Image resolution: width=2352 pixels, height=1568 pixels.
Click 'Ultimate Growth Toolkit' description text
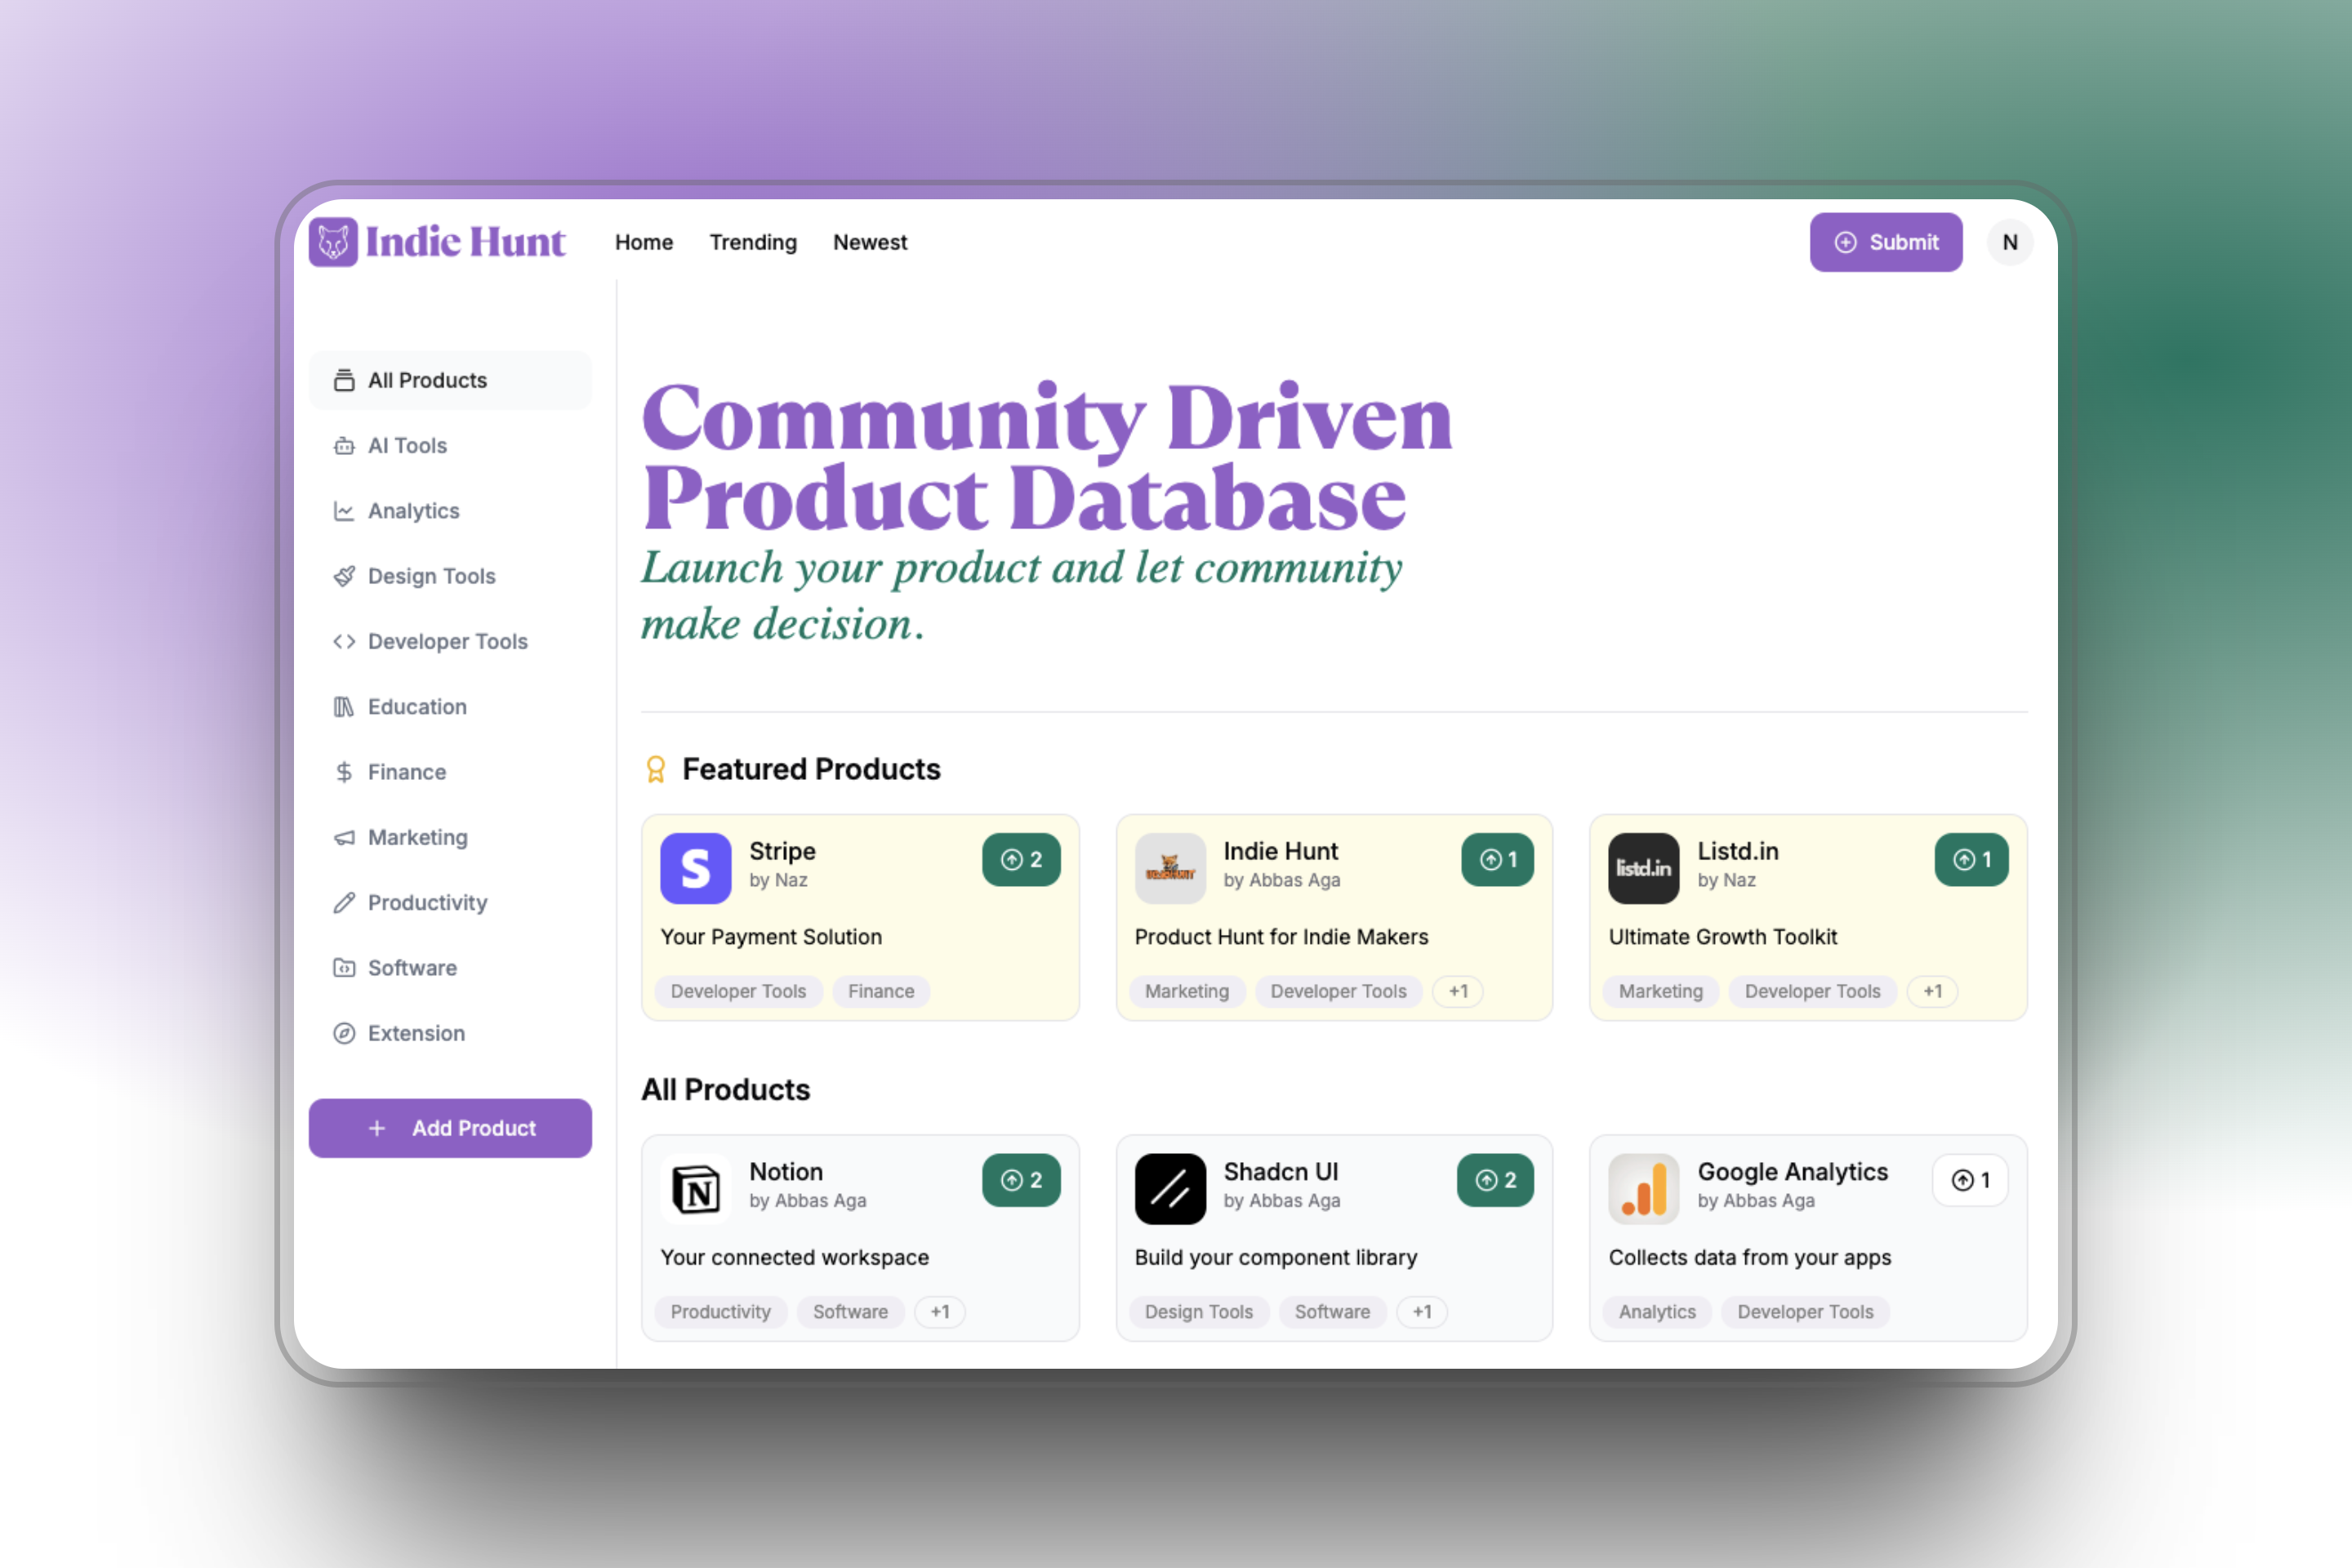1723,937
